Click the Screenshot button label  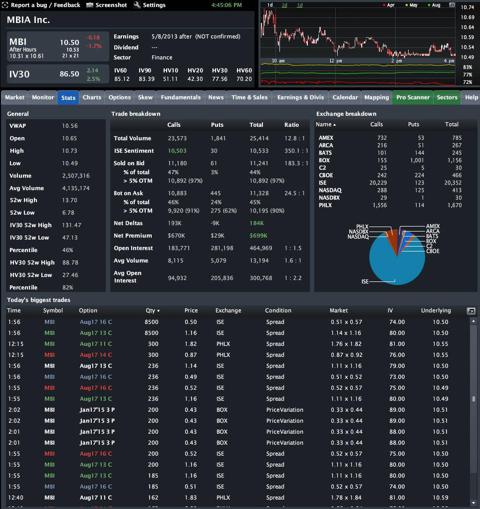click(x=111, y=5)
